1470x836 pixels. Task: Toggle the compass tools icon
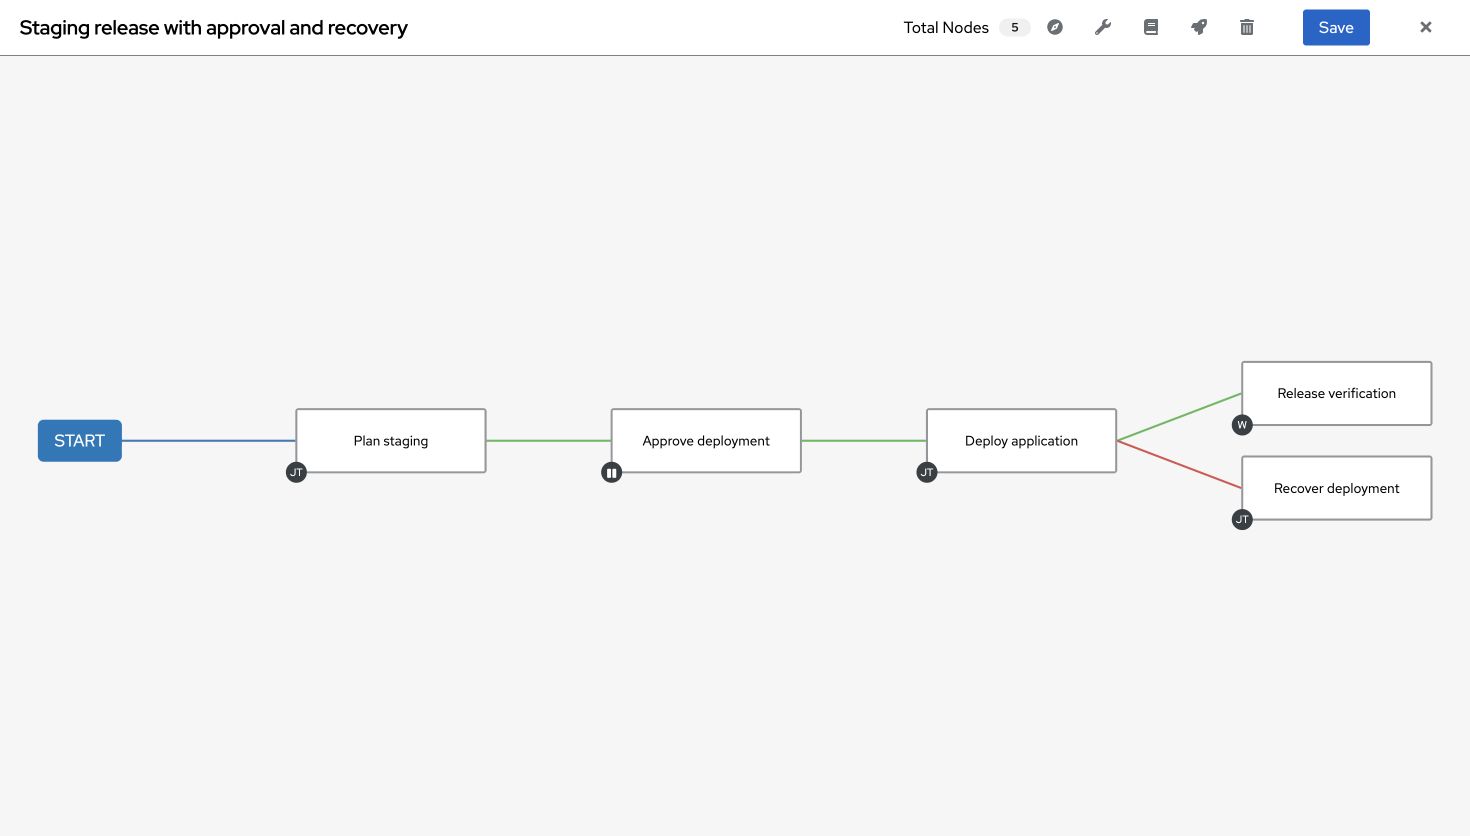point(1055,27)
